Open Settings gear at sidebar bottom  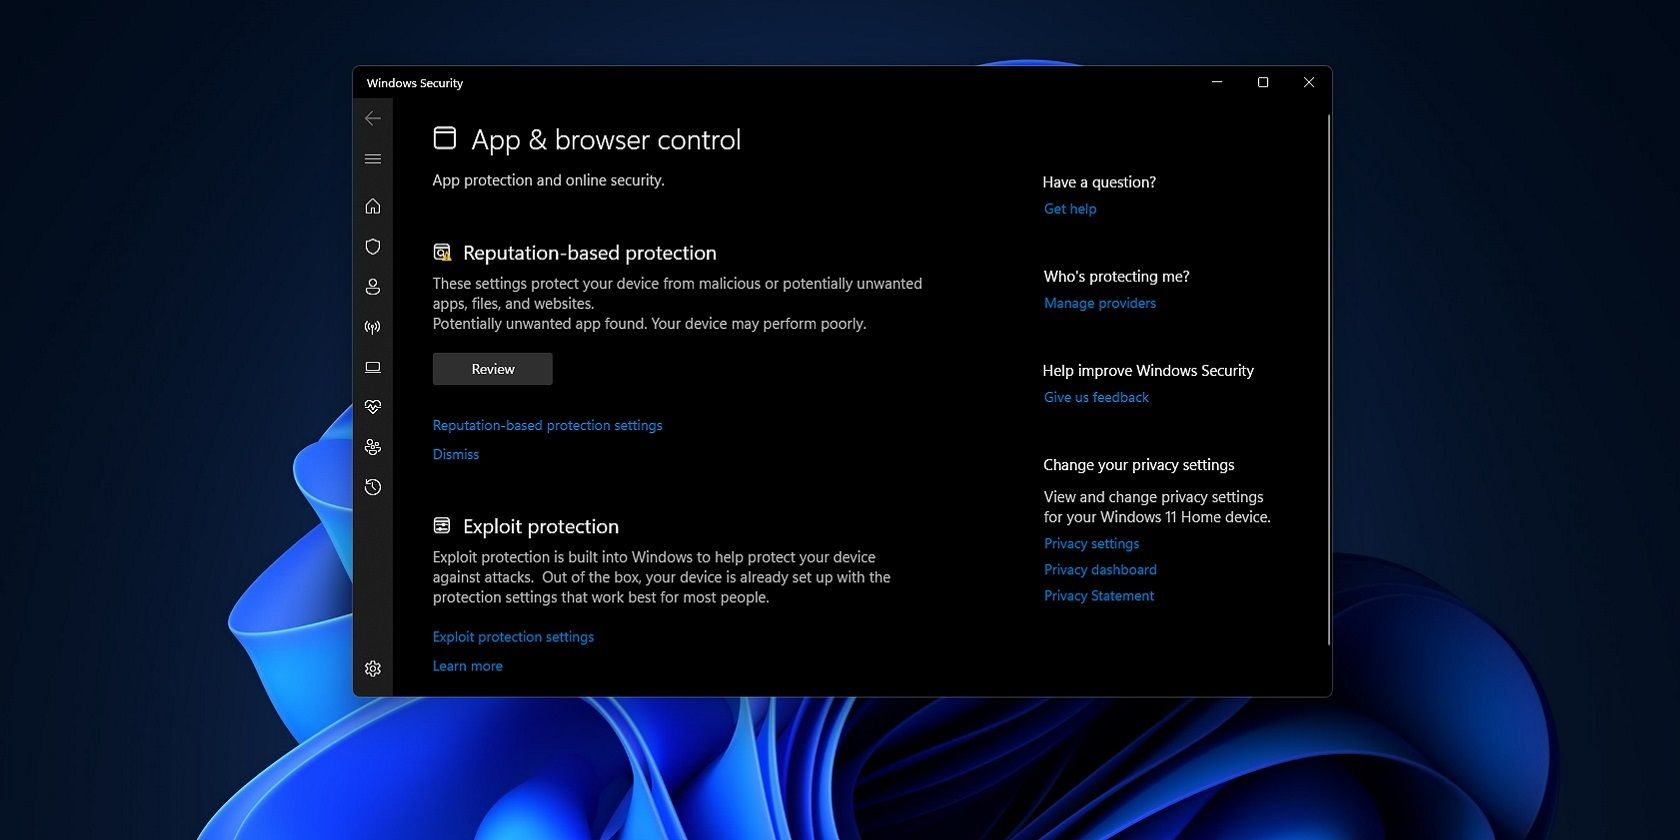373,668
